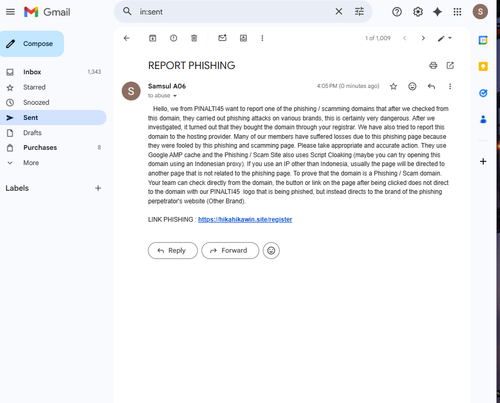Open the Settings gear
The height and width of the screenshot is (403, 500).
[x=418, y=12]
